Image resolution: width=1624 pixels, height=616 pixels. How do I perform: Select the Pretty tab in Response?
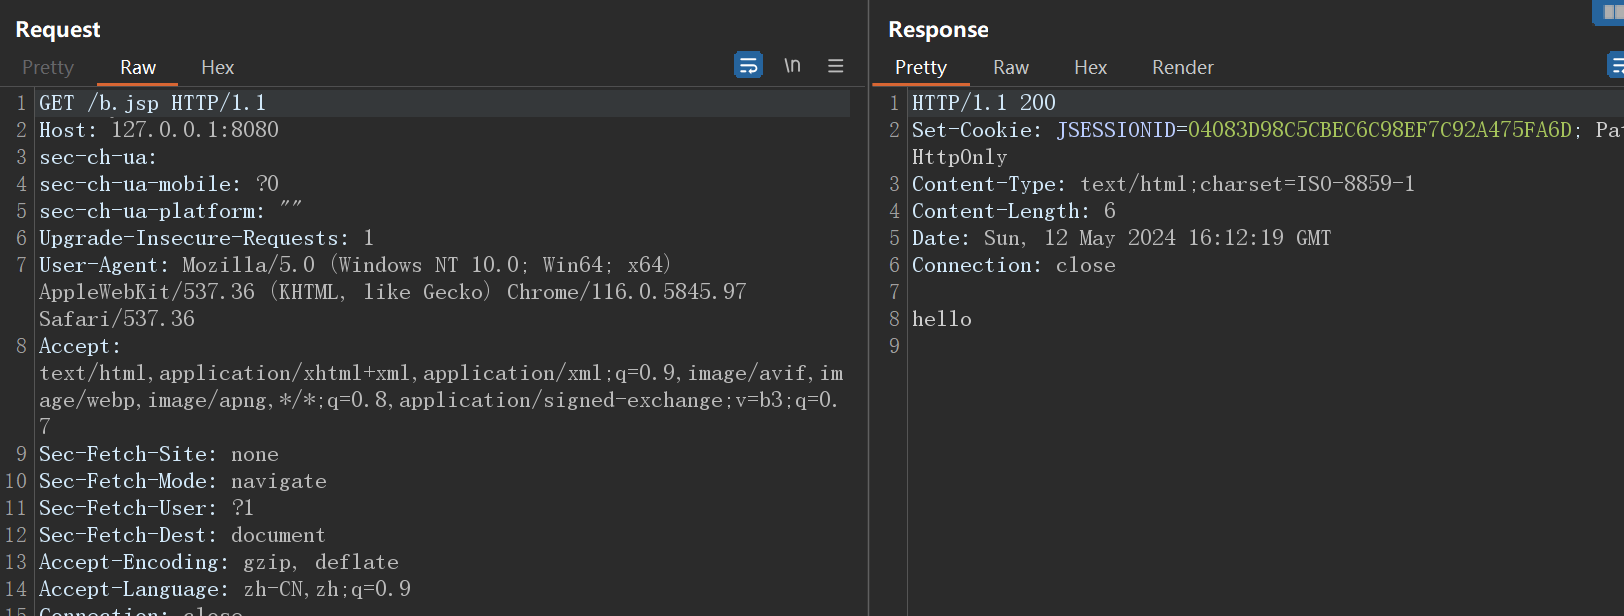(920, 67)
